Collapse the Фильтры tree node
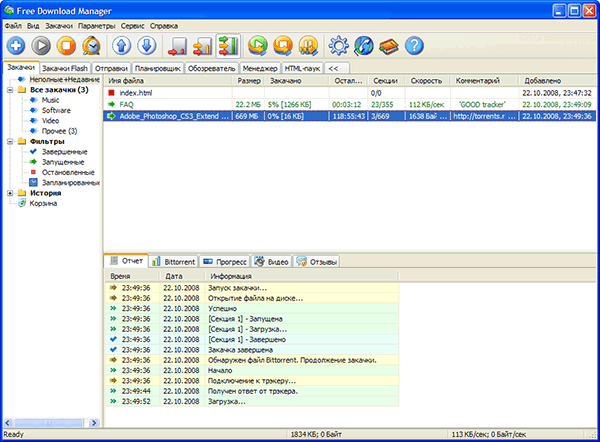Viewport: 600px width, 442px height. 10,141
